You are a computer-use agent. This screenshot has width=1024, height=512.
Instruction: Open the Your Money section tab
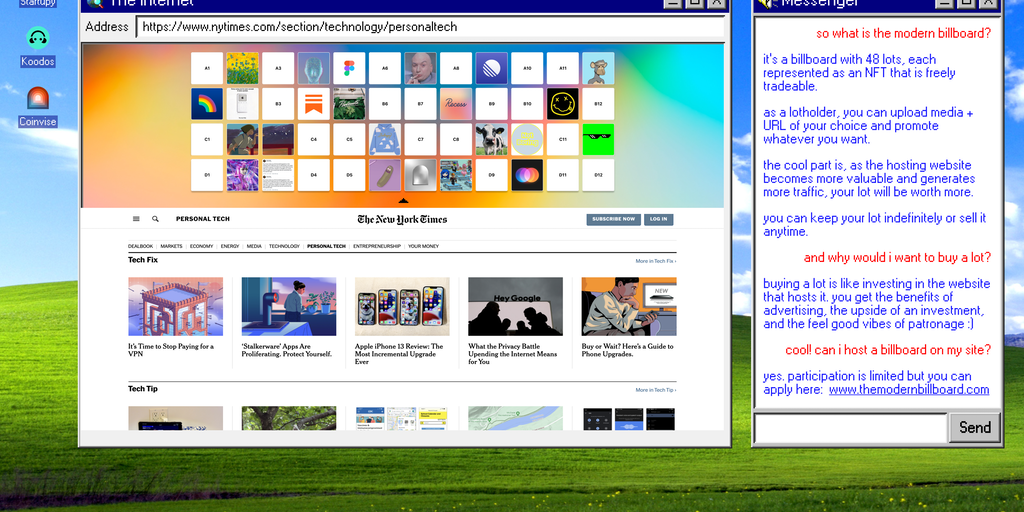[x=424, y=246]
